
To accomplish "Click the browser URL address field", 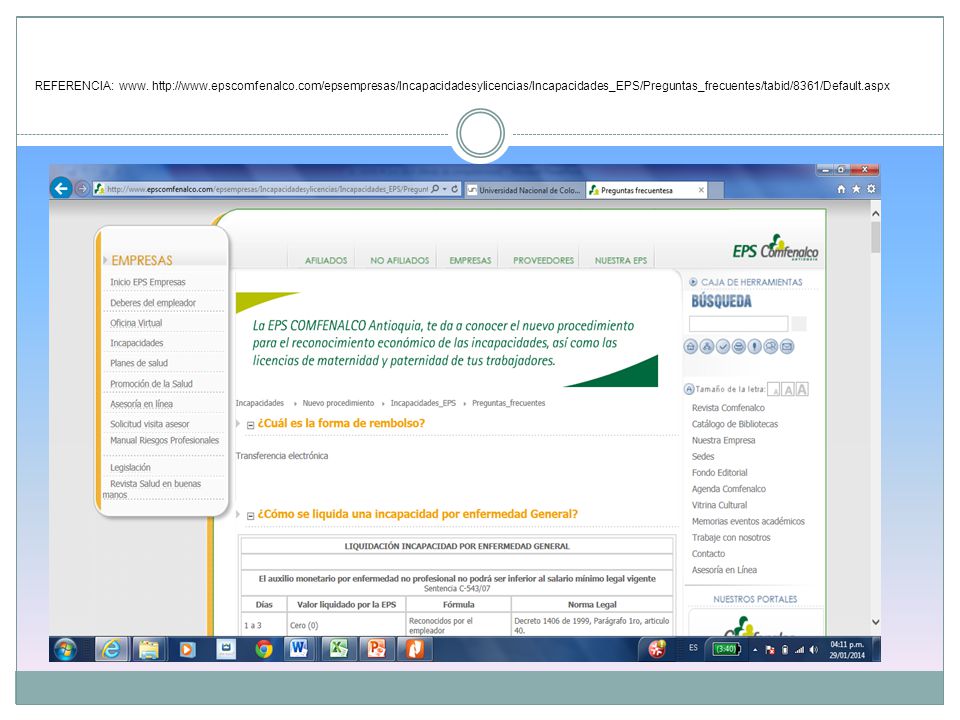I will pyautogui.click(x=267, y=189).
